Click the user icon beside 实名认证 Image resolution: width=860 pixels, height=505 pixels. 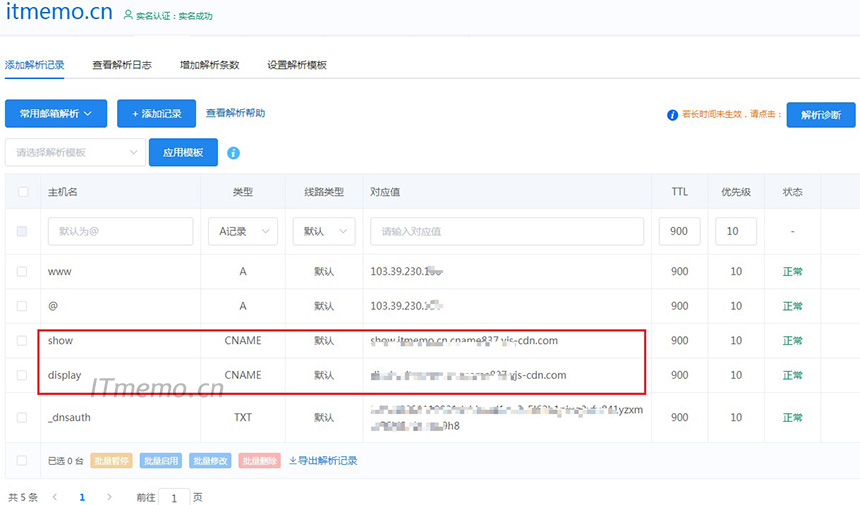point(128,15)
